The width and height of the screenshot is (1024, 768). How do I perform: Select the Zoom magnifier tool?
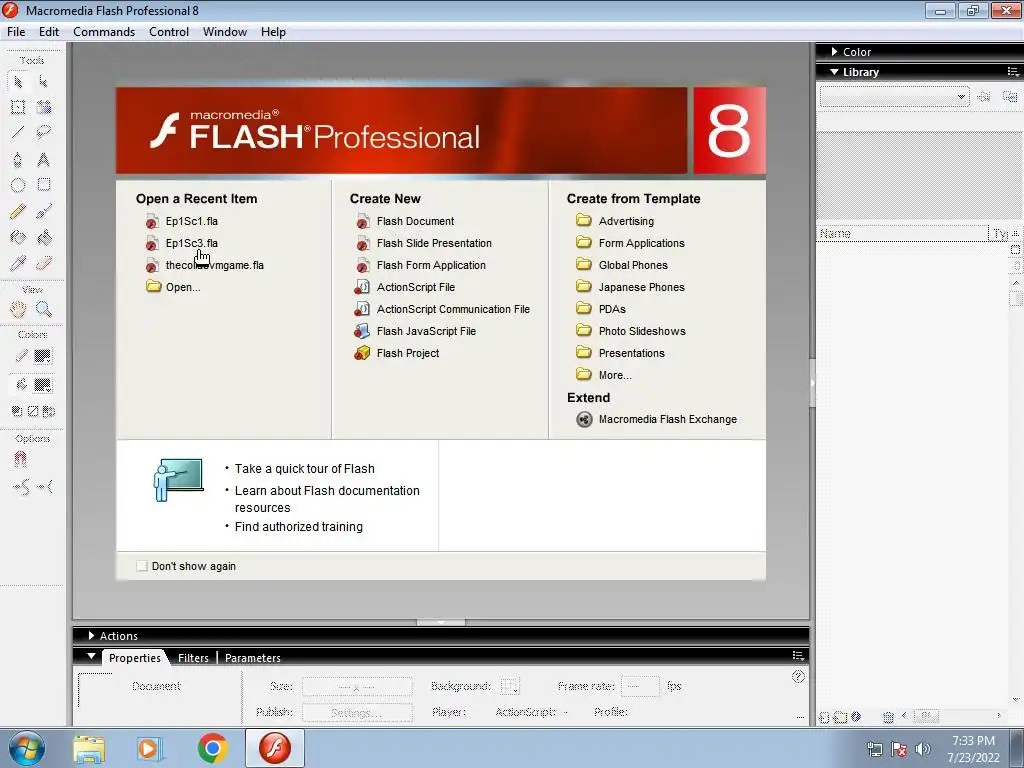44,309
